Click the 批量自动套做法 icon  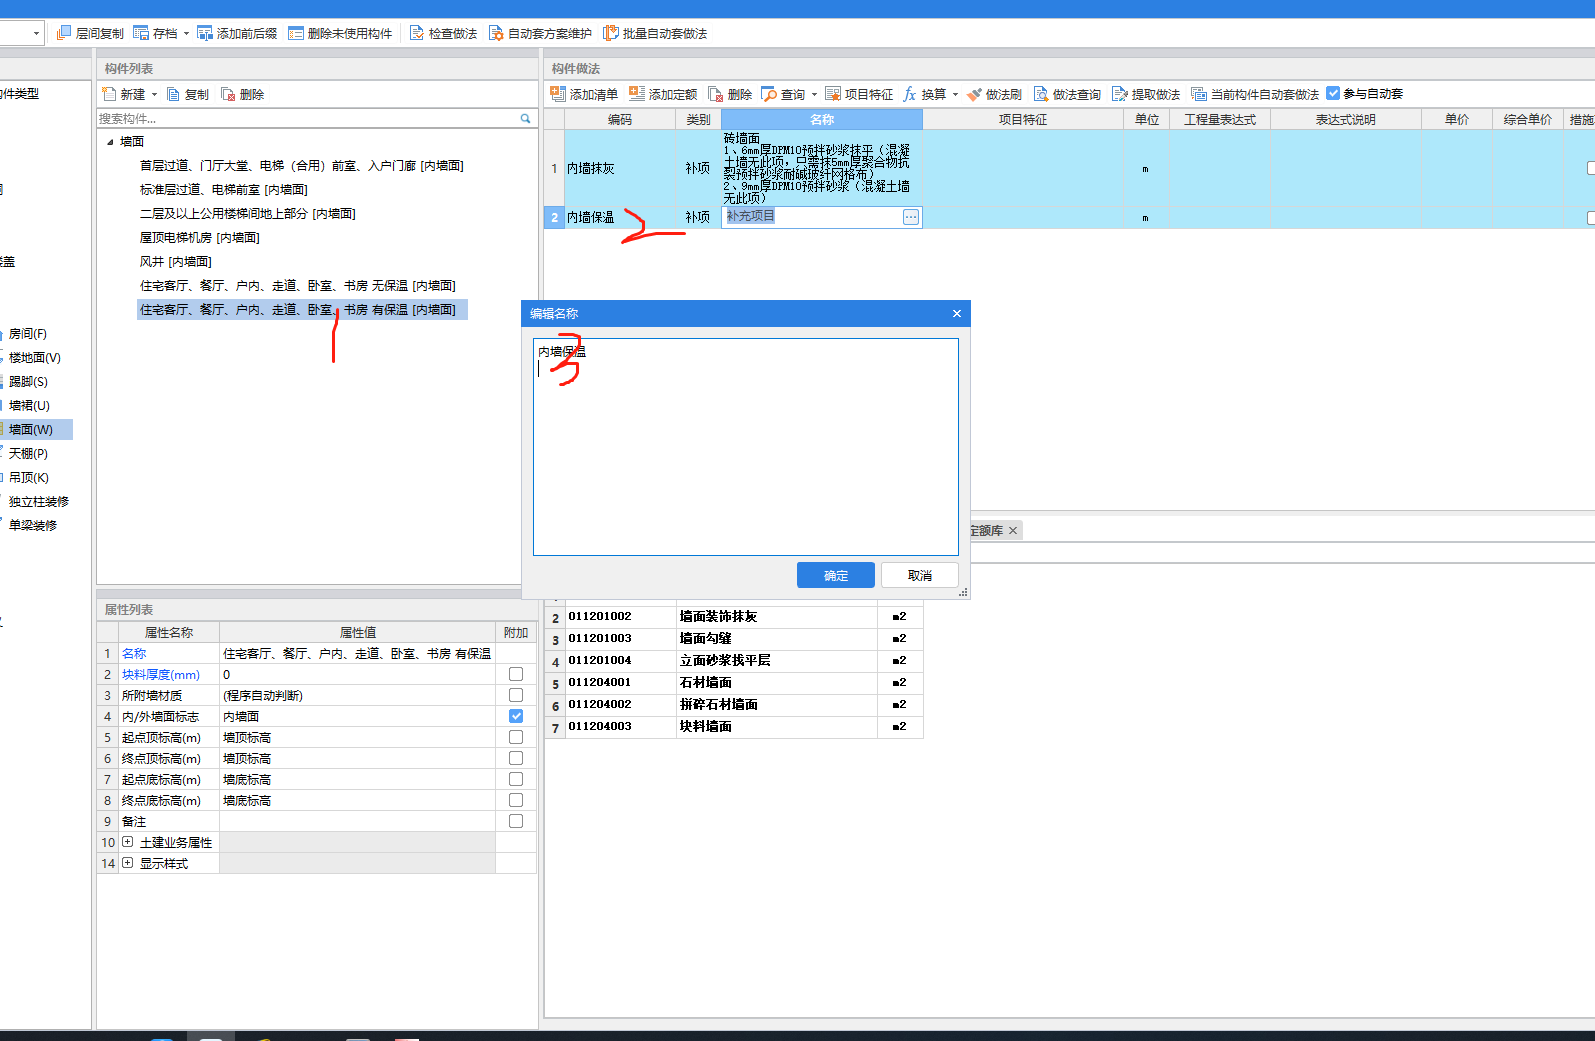[x=611, y=33]
